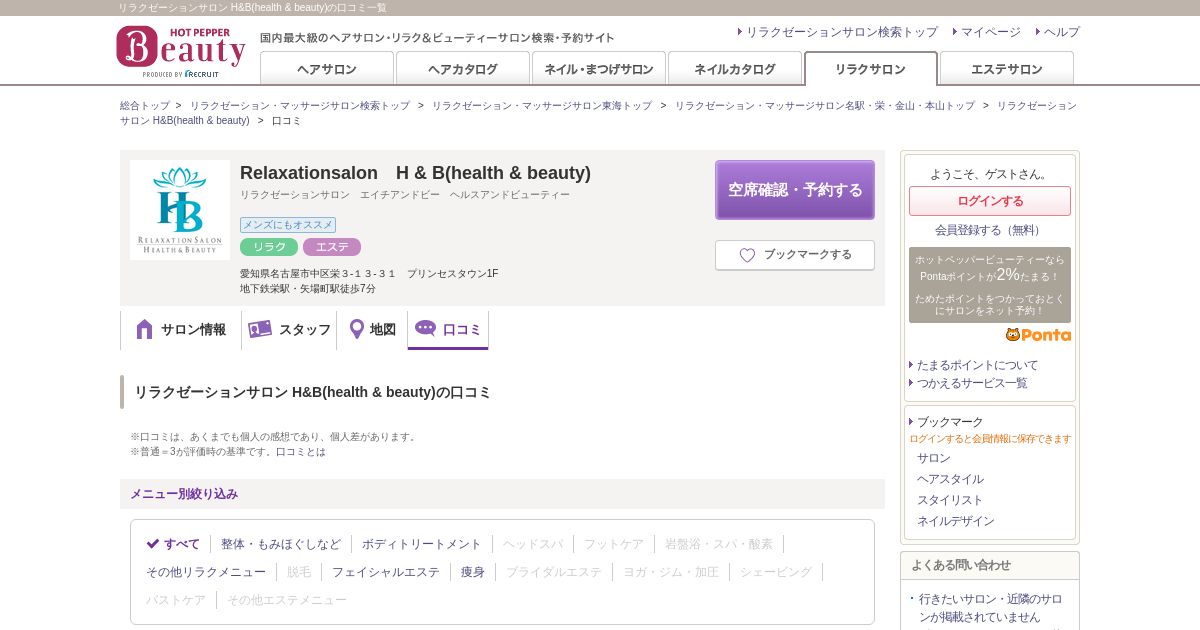Click 総合トップ breadcrumb
1200x630 pixels.
coord(145,105)
